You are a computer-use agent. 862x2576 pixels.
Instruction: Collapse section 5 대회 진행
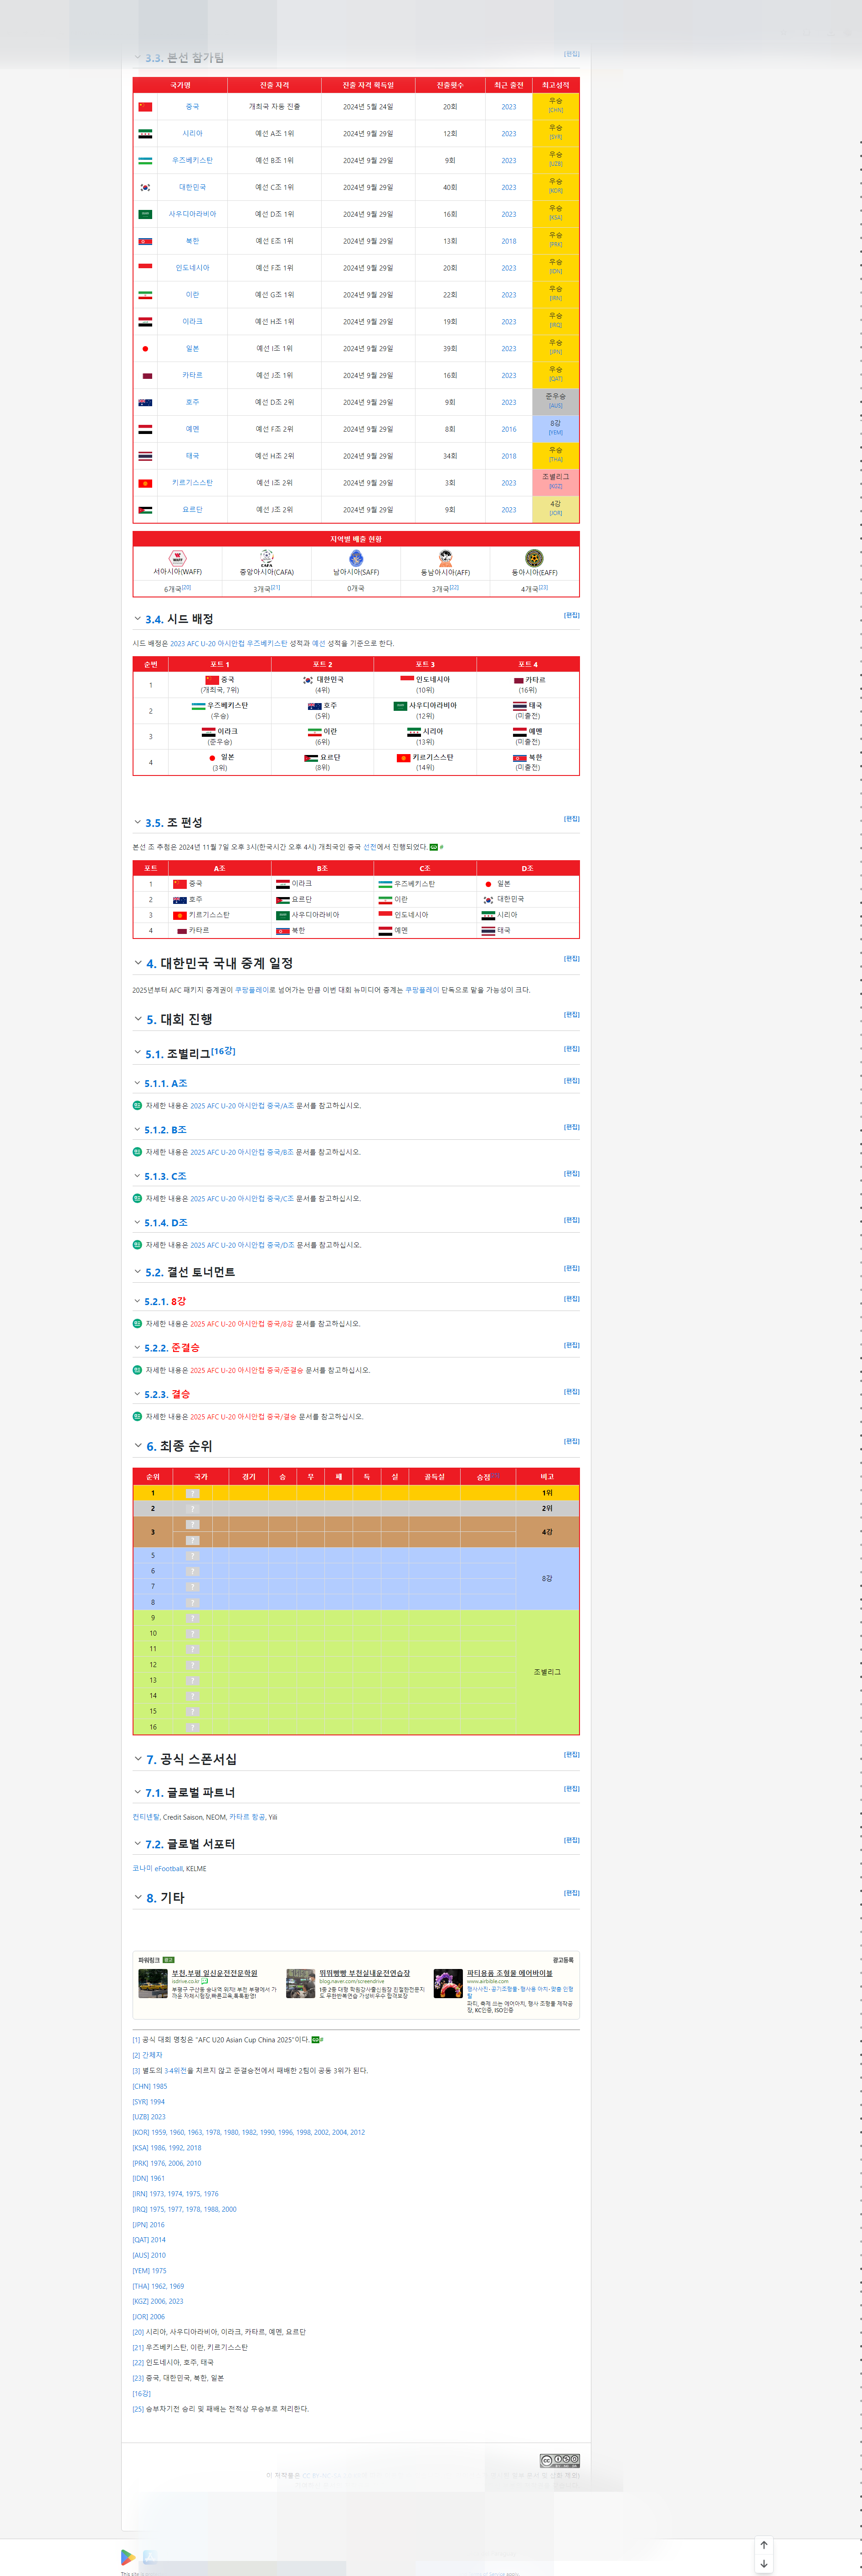pos(138,1019)
